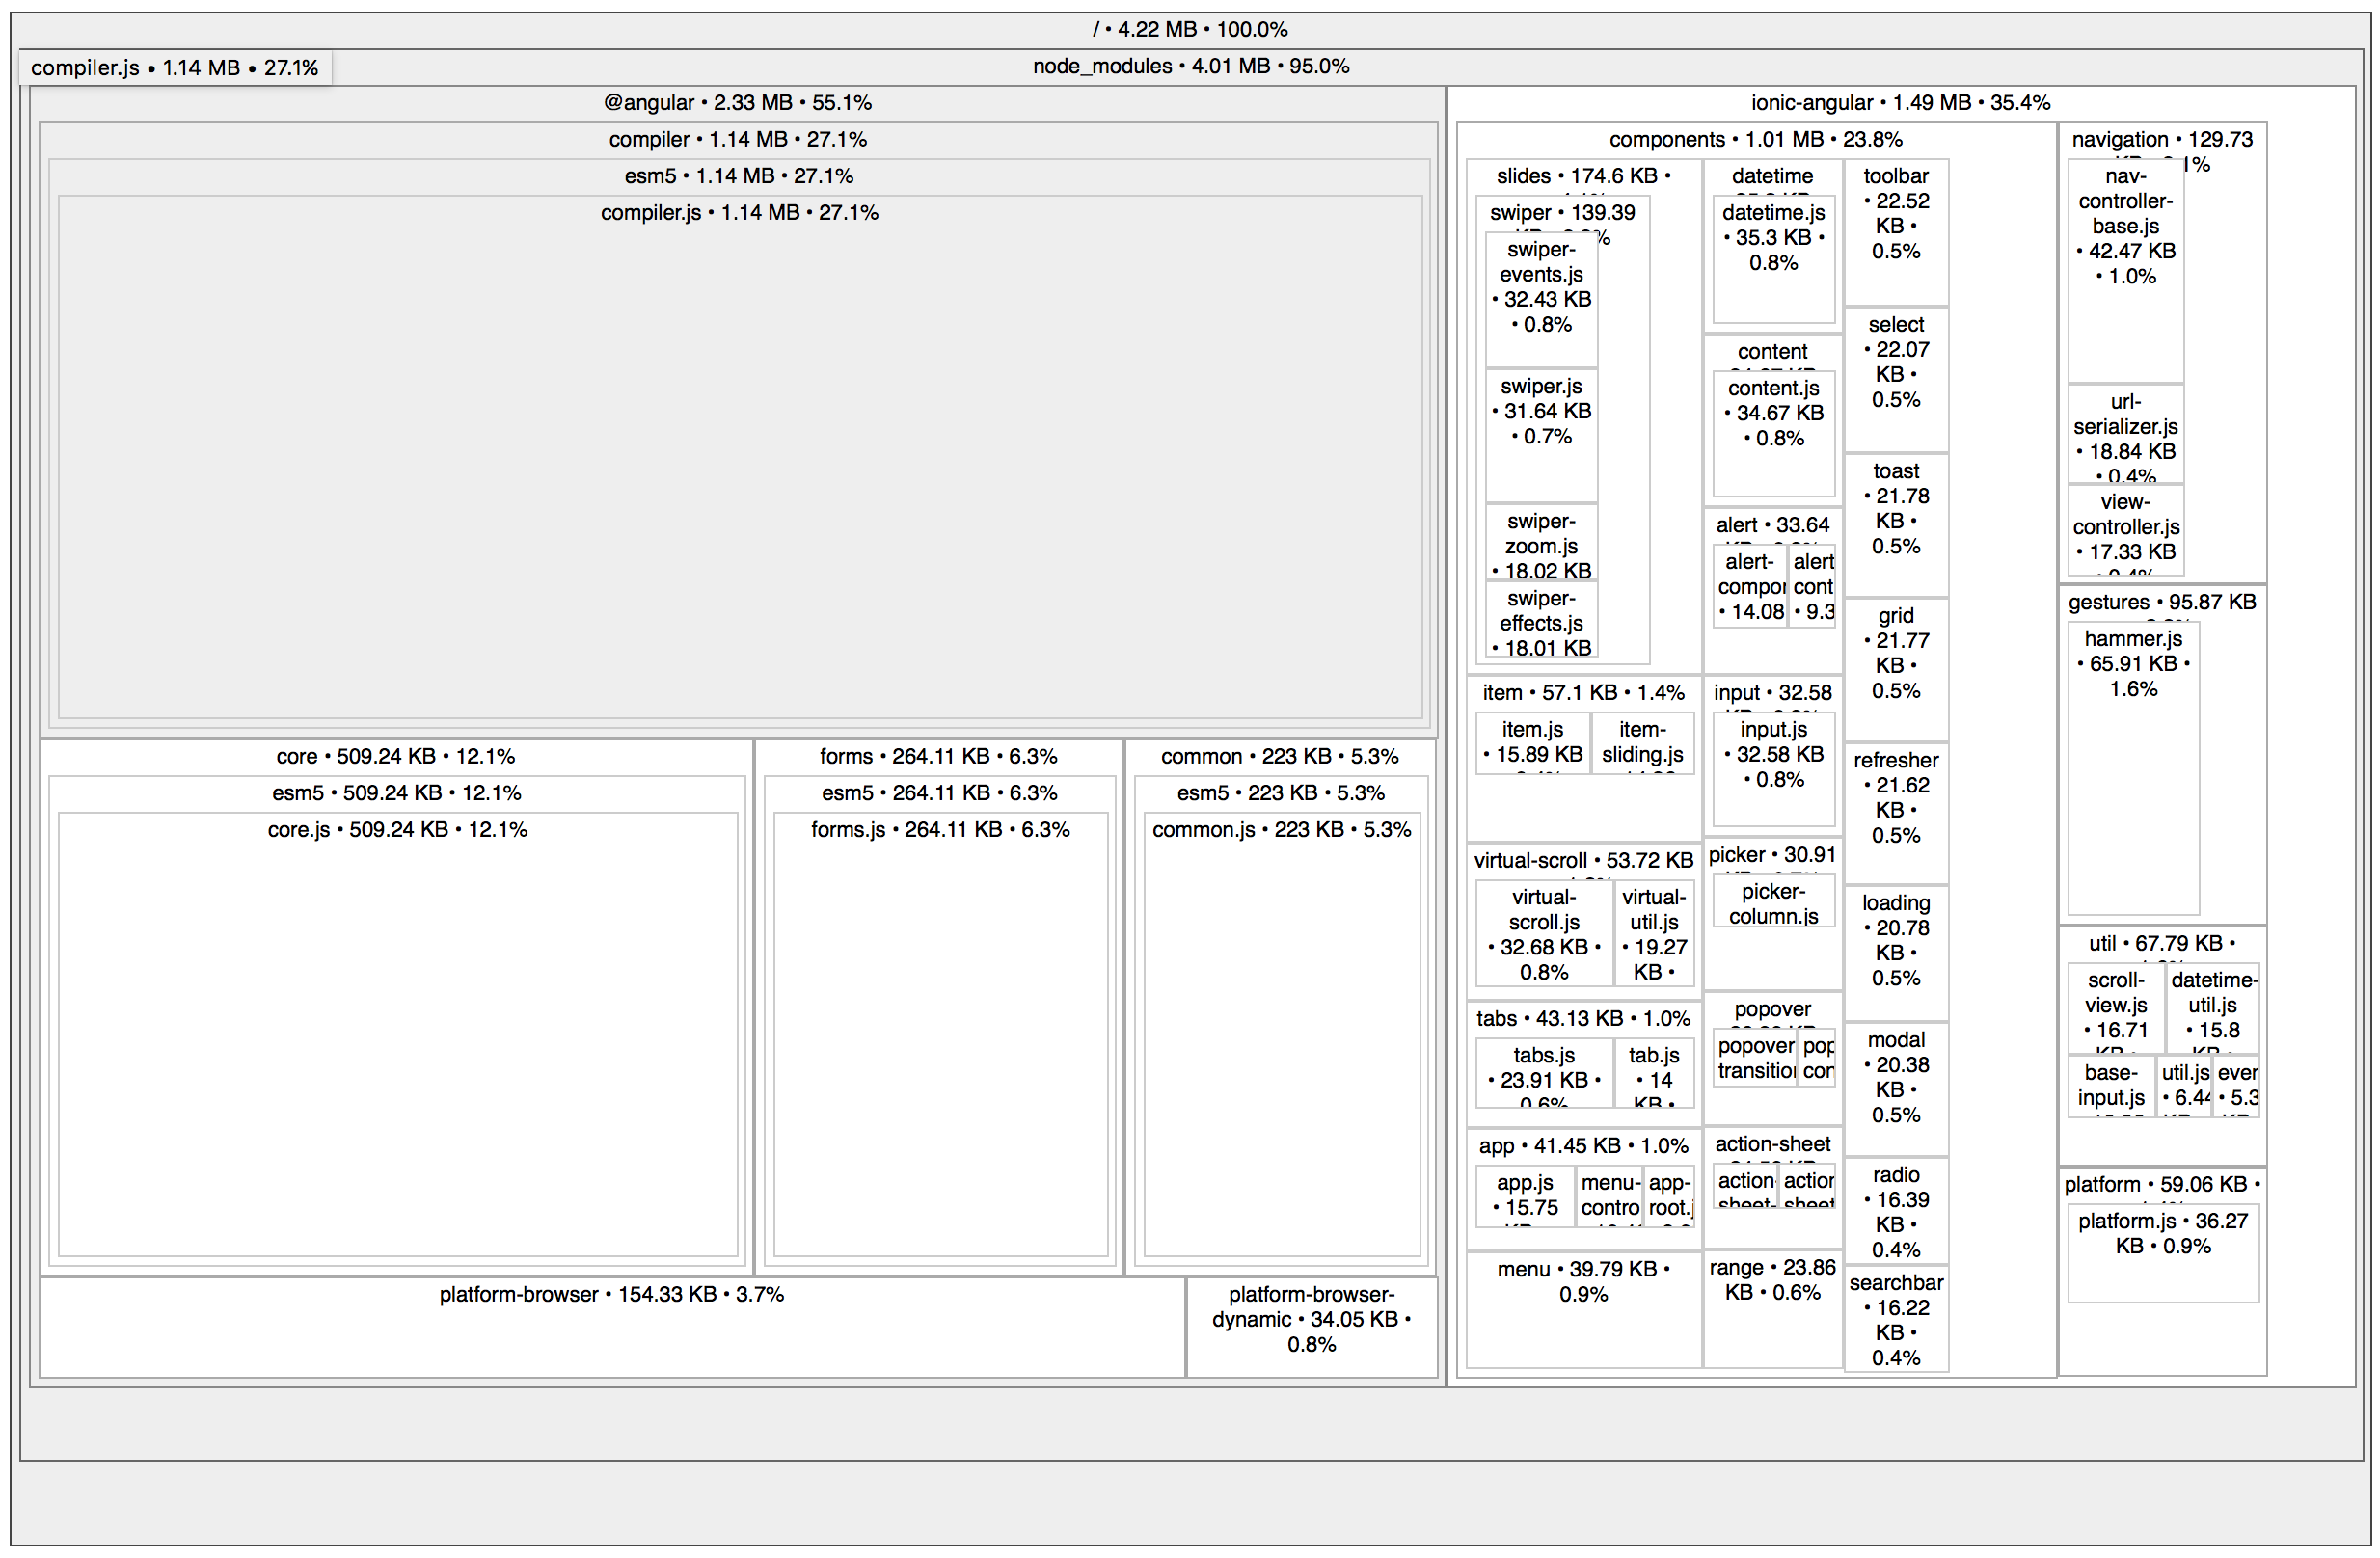The height and width of the screenshot is (1558, 2380).
Task: Select the toolbar 22.52 KB block
Action: [x=1895, y=230]
